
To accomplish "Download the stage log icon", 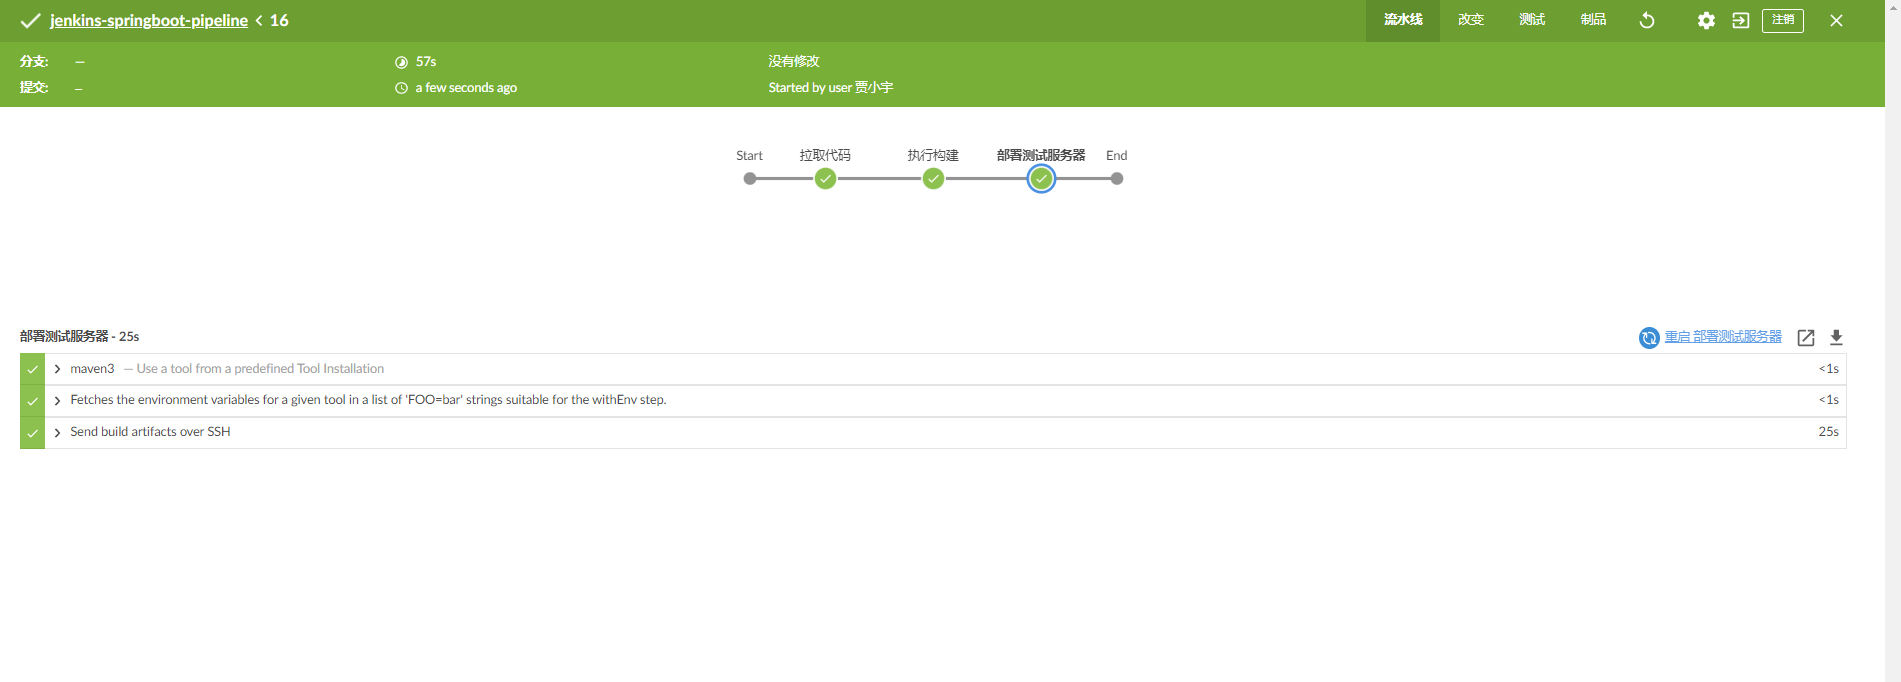I will [1836, 338].
